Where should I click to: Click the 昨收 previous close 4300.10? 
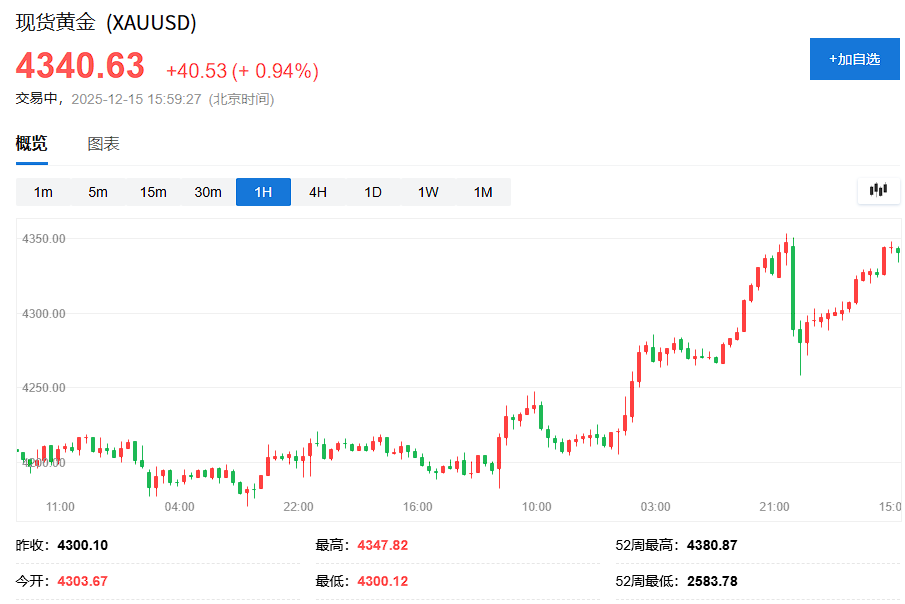pos(84,545)
